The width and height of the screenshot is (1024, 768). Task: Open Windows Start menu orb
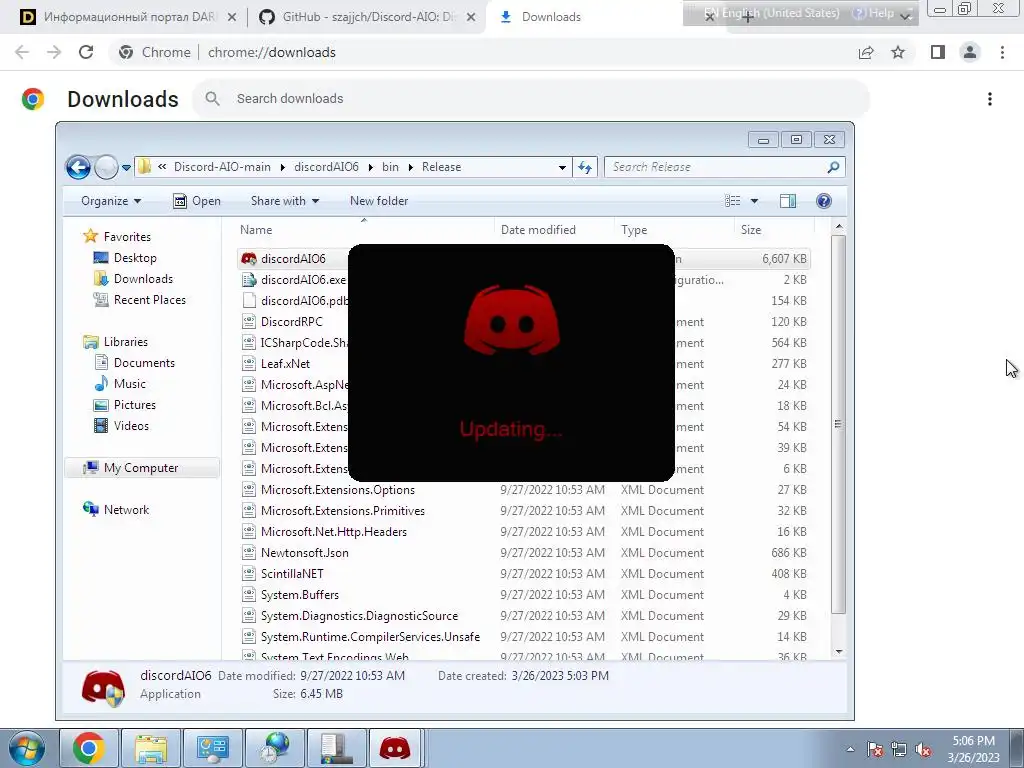tap(27, 748)
